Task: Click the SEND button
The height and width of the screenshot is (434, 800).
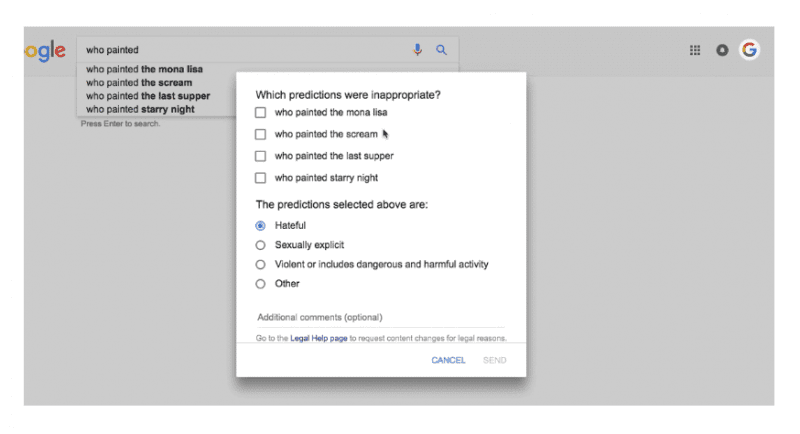Action: (494, 360)
